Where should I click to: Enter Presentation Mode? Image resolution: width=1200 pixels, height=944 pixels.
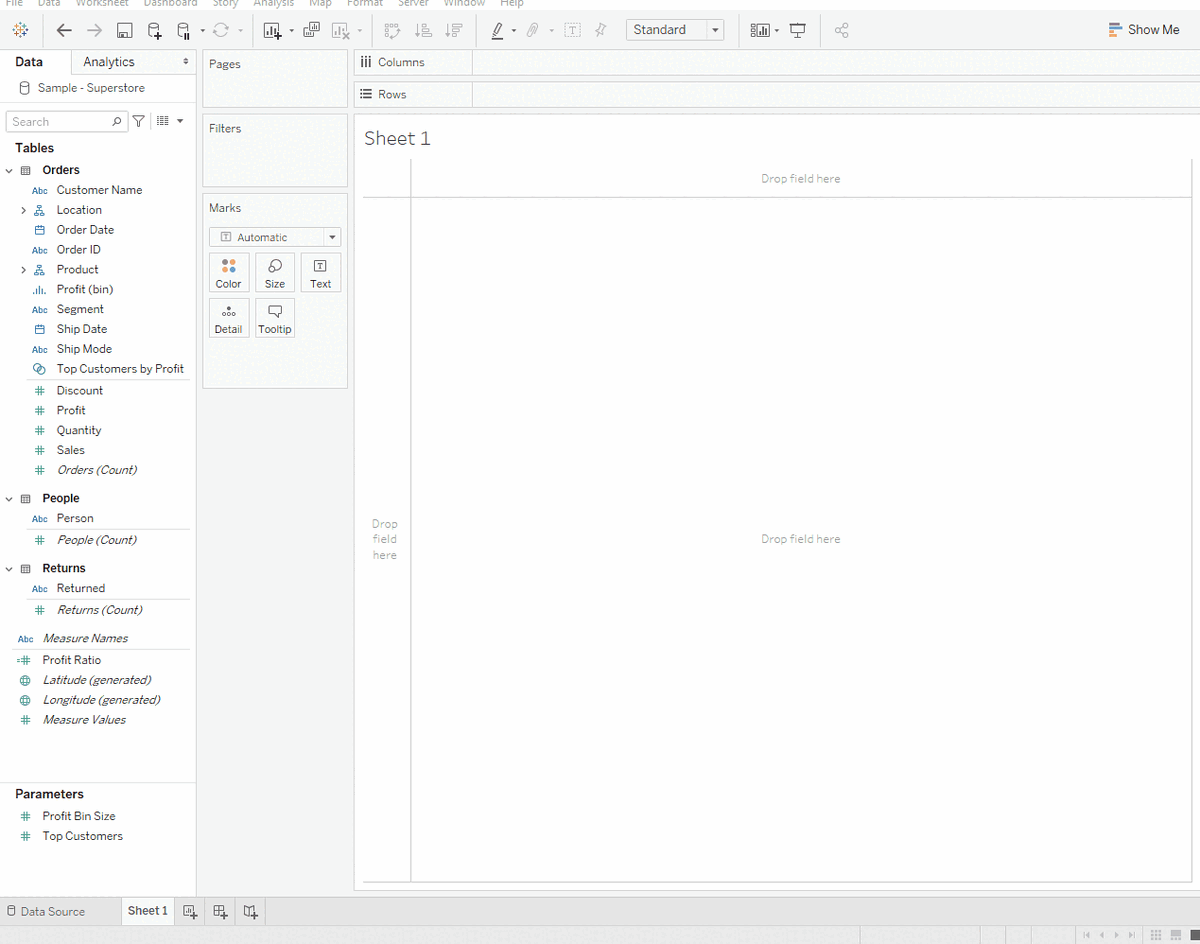pyautogui.click(x=798, y=30)
